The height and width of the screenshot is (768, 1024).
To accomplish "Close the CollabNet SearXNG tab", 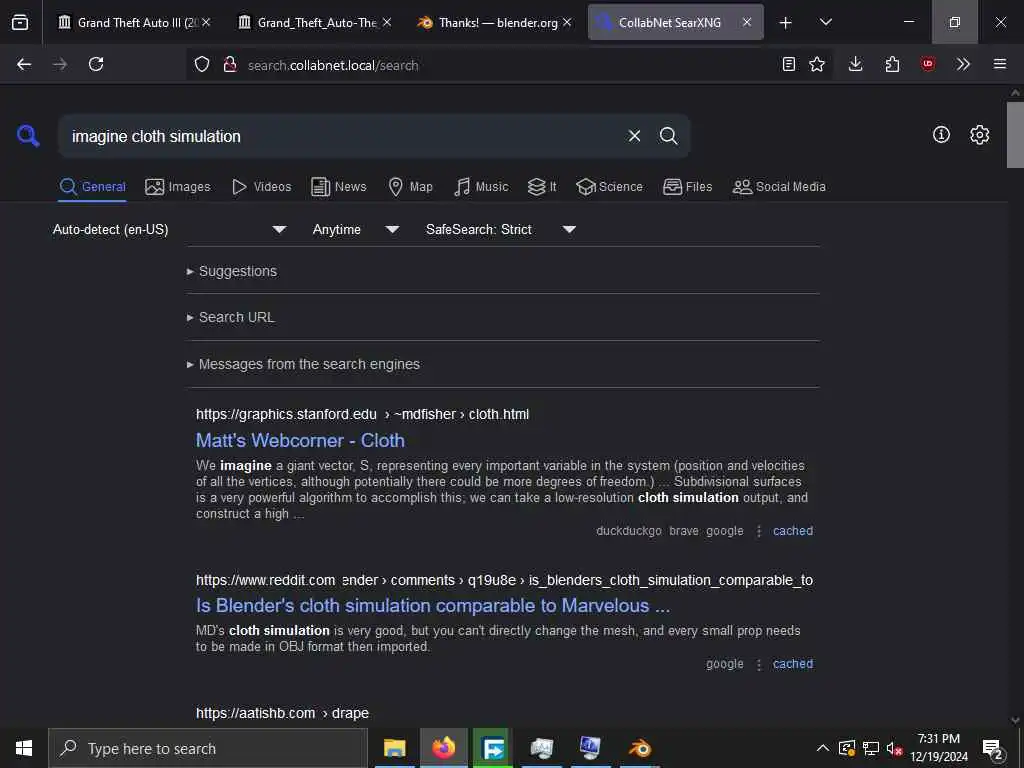I will pos(746,22).
